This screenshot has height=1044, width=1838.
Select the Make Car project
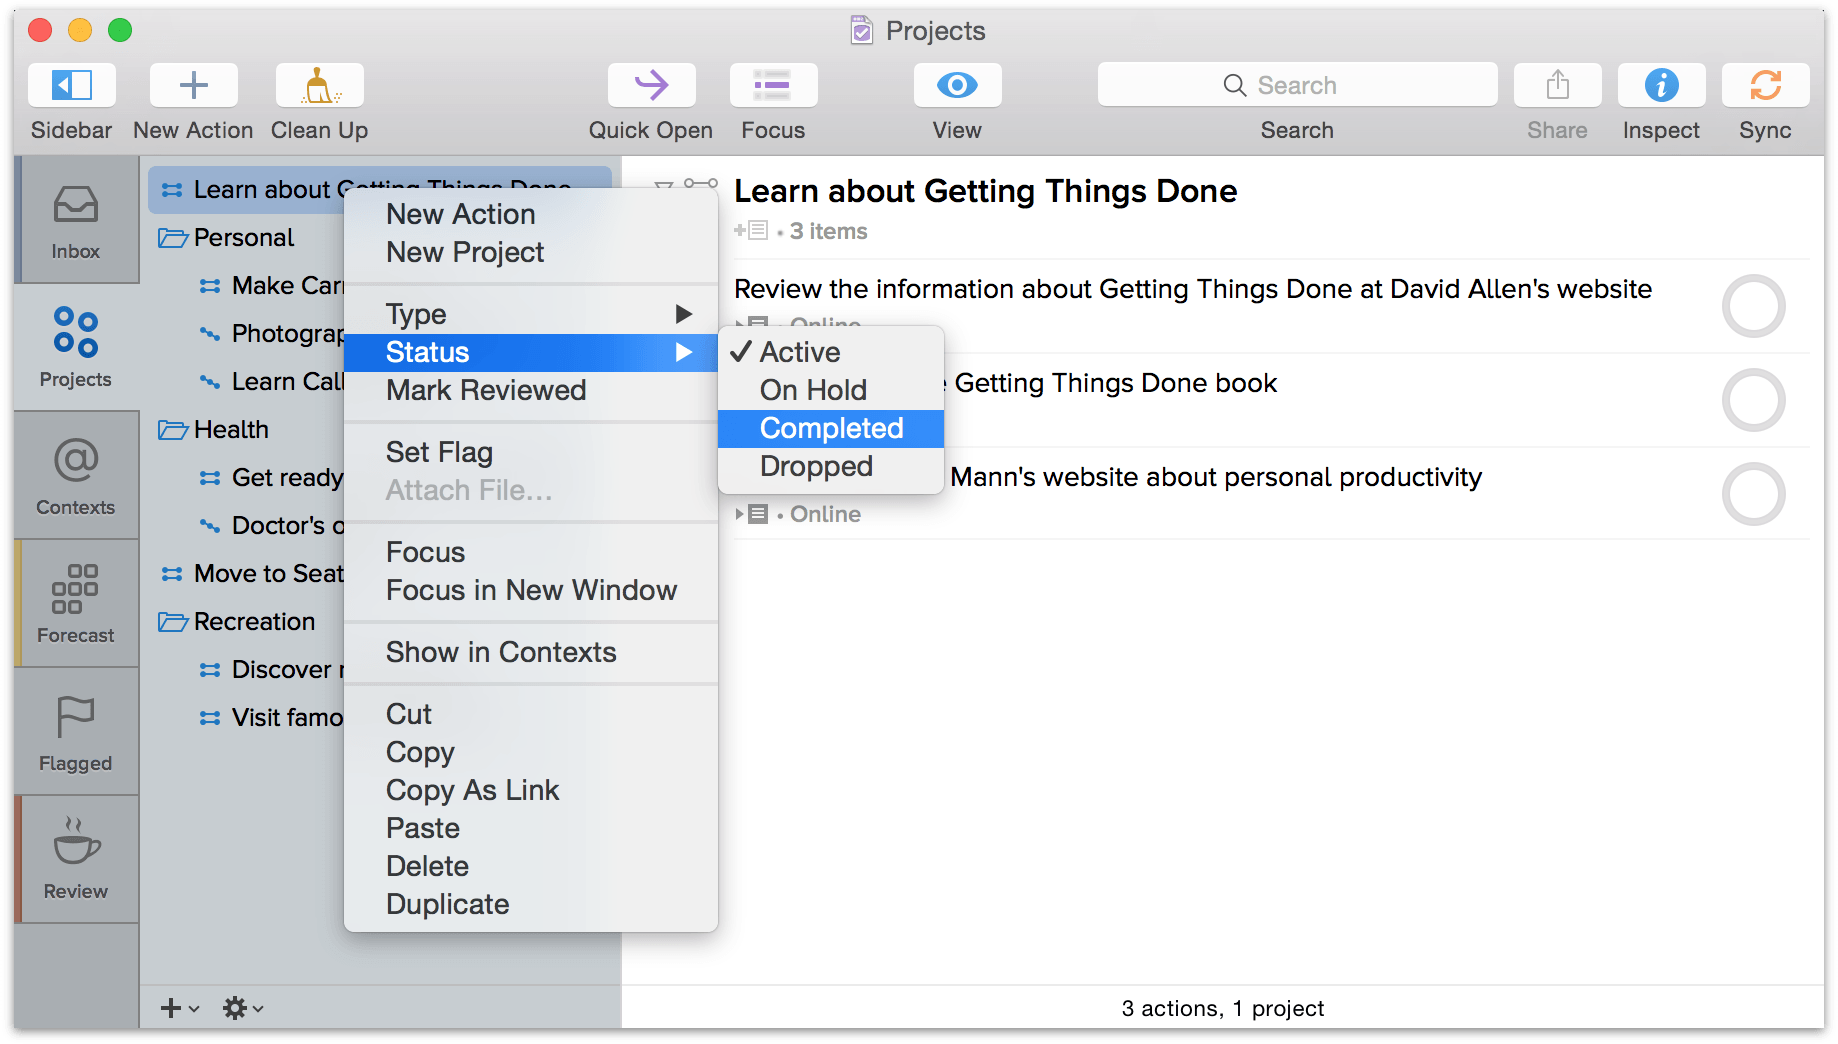click(x=271, y=285)
